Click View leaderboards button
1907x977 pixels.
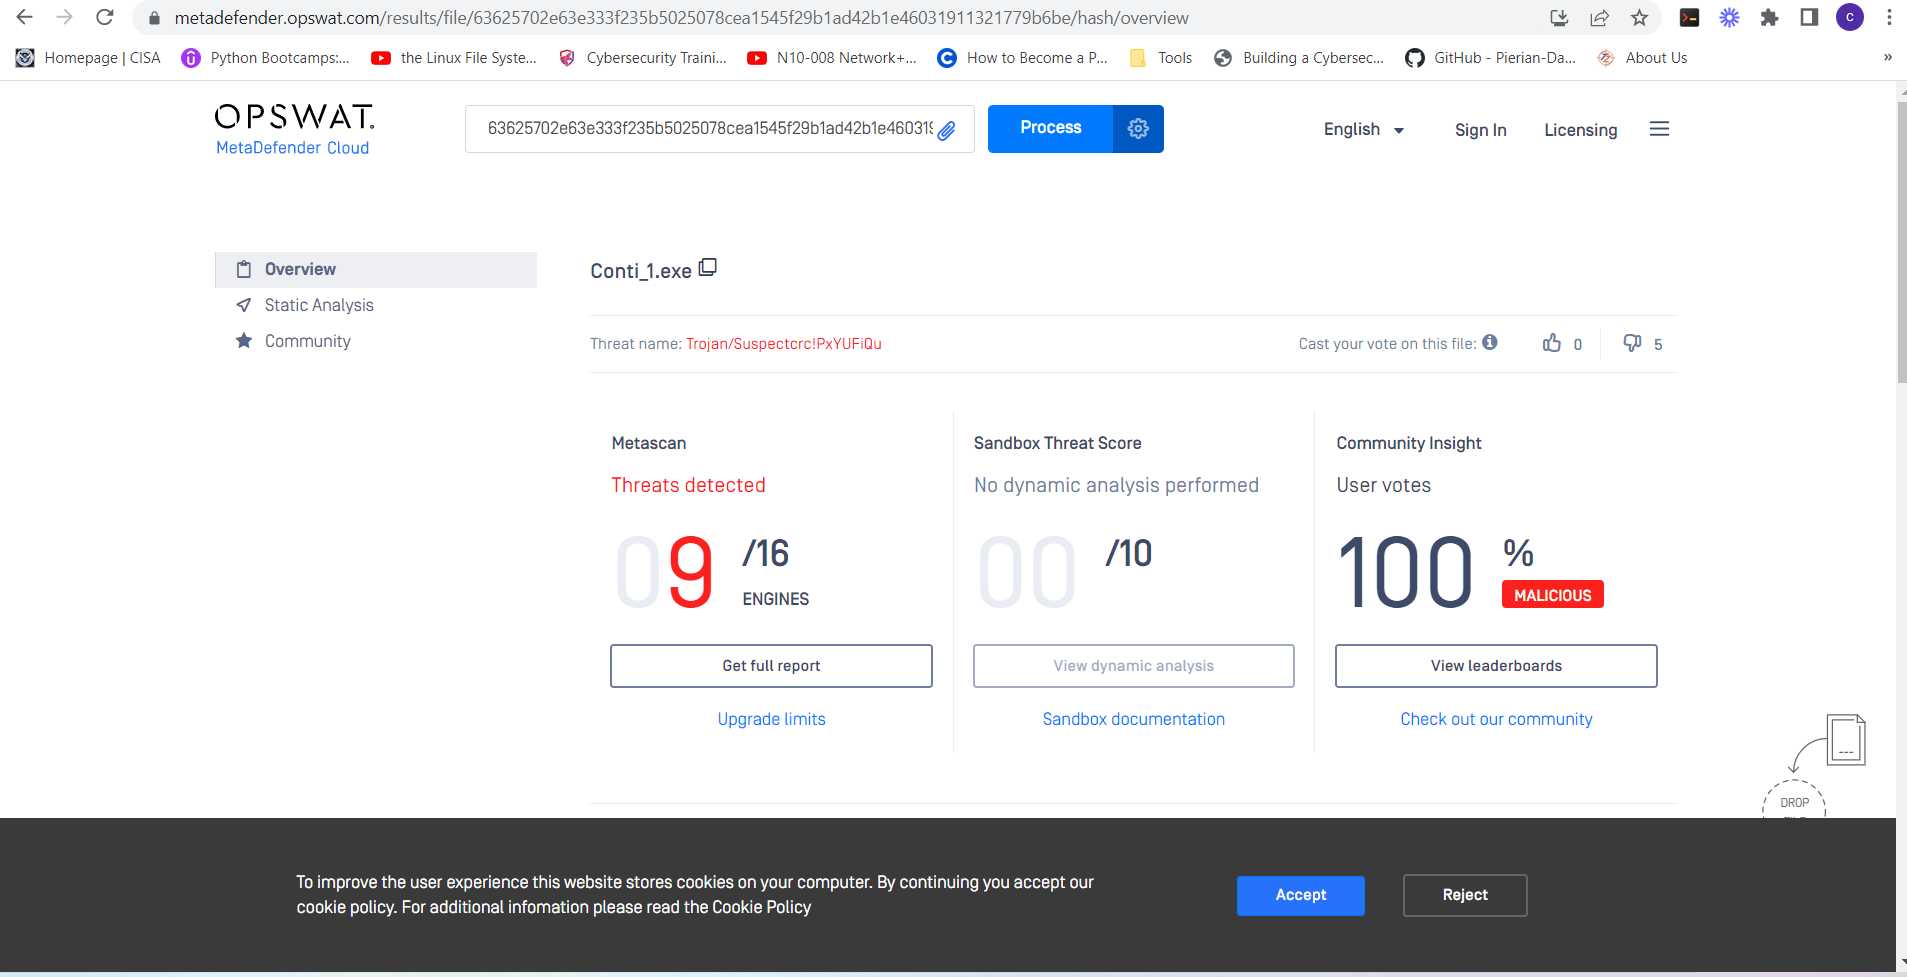coord(1496,666)
